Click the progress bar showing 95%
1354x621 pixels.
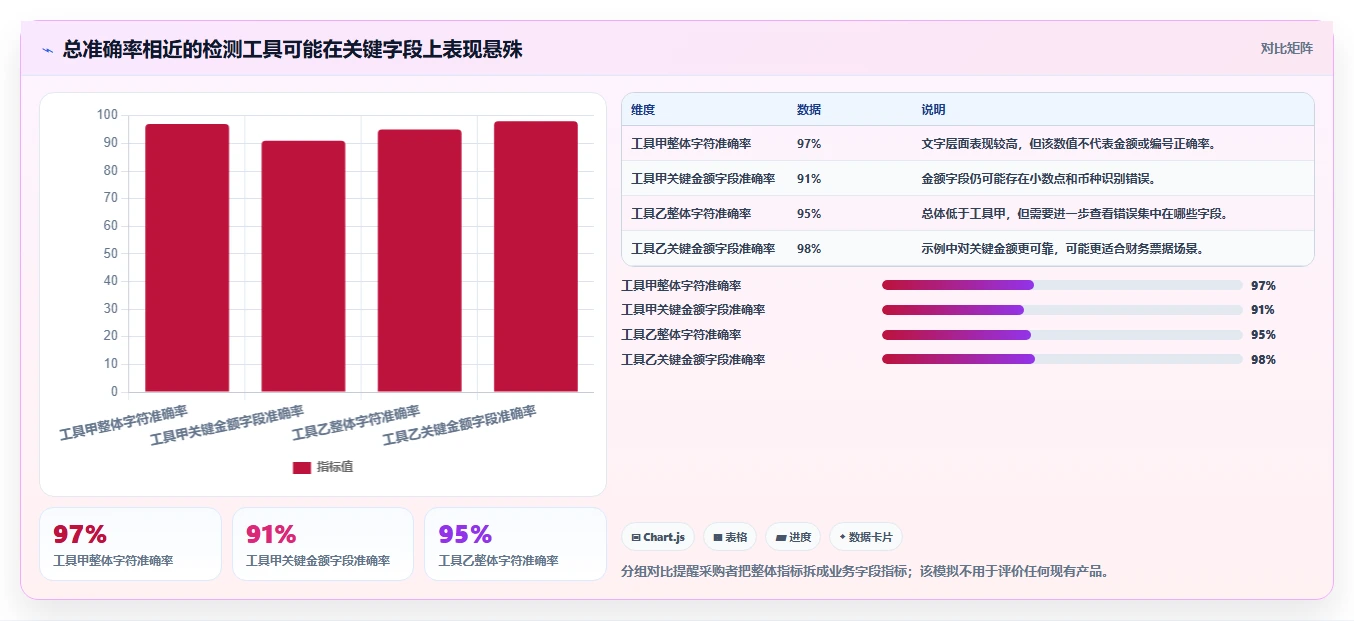click(x=1062, y=334)
